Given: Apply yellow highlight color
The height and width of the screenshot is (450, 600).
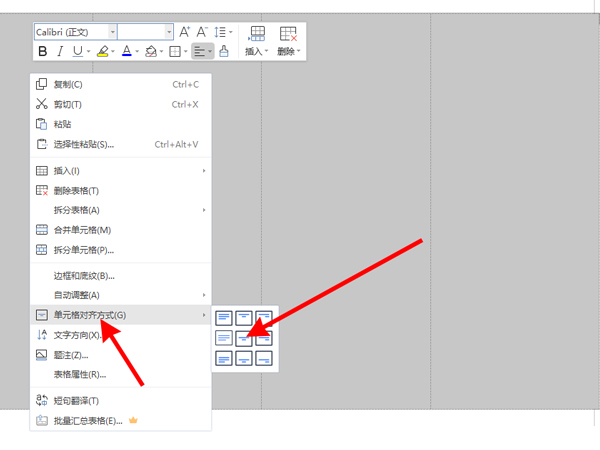Looking at the screenshot, I should [x=102, y=51].
